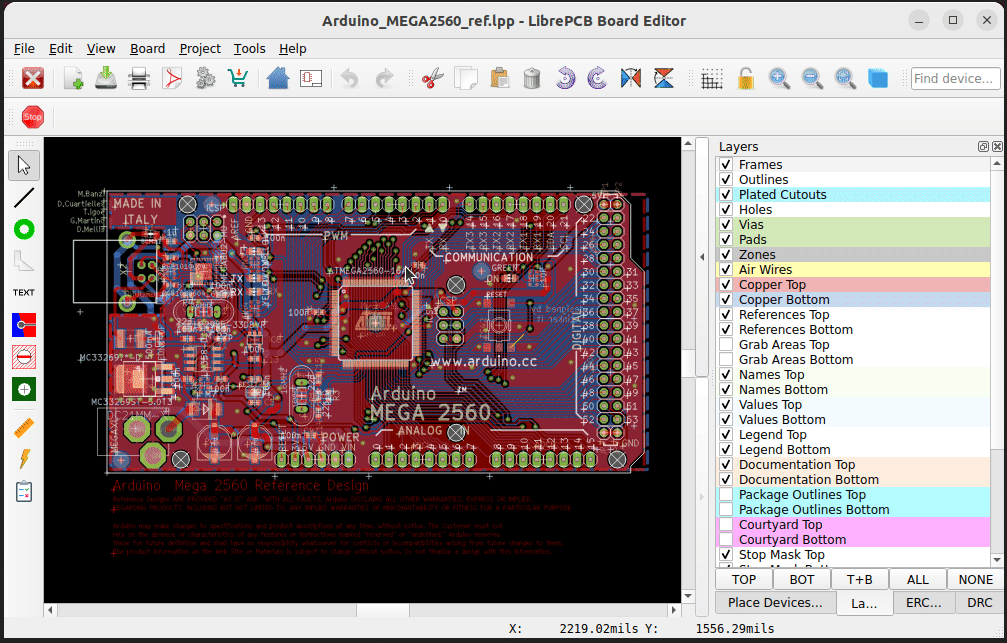Viewport: 1007px width, 643px height.
Task: Open the Board menu
Action: click(147, 48)
